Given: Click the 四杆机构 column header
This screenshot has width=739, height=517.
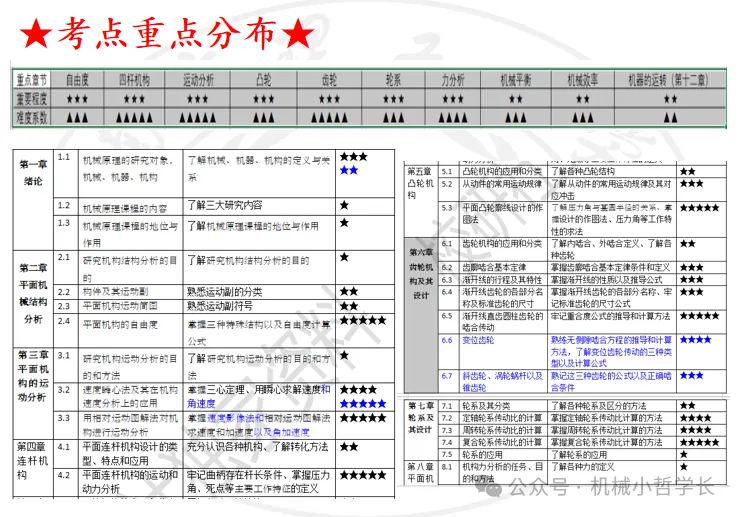Looking at the screenshot, I should click(x=134, y=80).
